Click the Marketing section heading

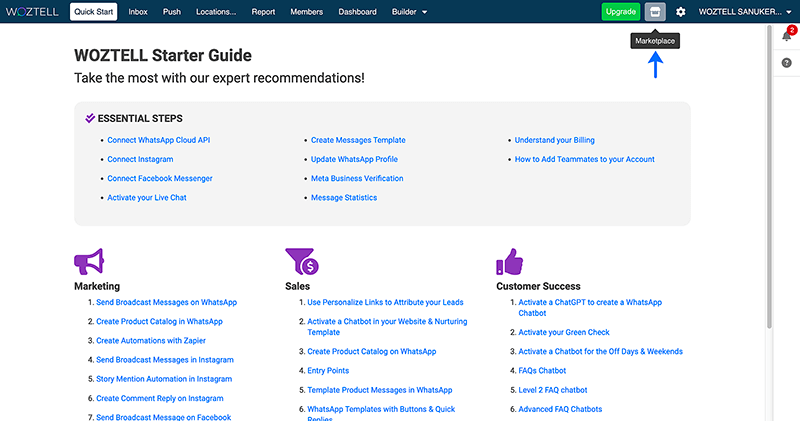(97, 286)
